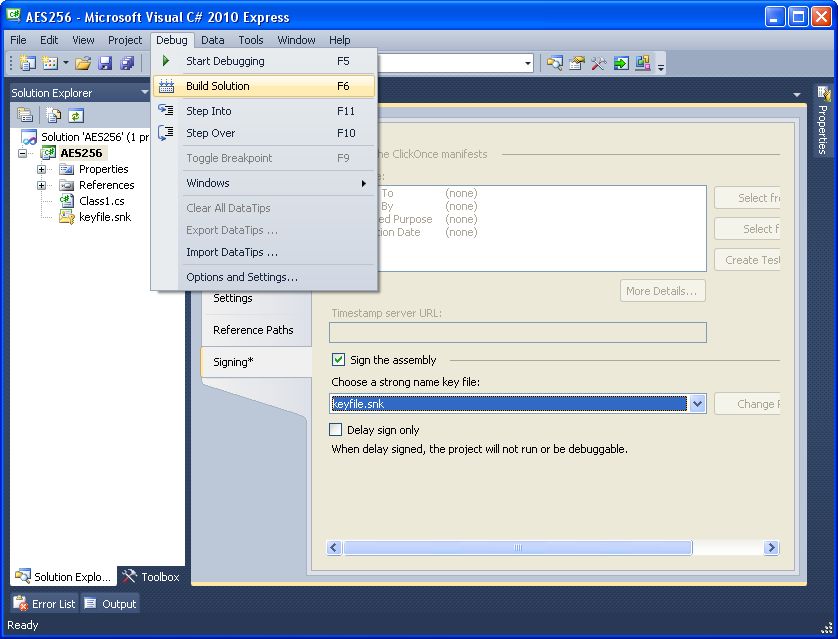The height and width of the screenshot is (639, 838).
Task: Click the Start Debugging green play icon
Action: [x=166, y=61]
